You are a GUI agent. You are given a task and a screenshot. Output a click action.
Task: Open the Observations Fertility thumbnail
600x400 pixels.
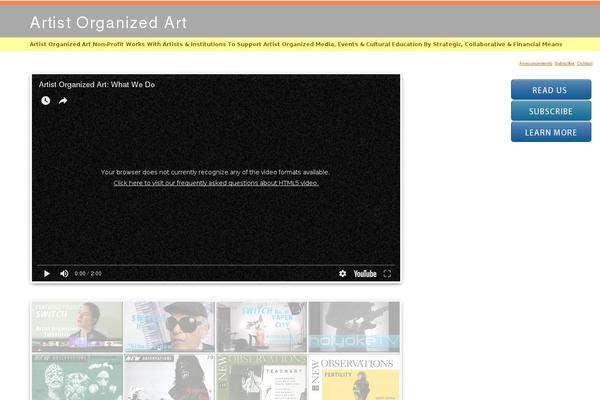(x=354, y=377)
